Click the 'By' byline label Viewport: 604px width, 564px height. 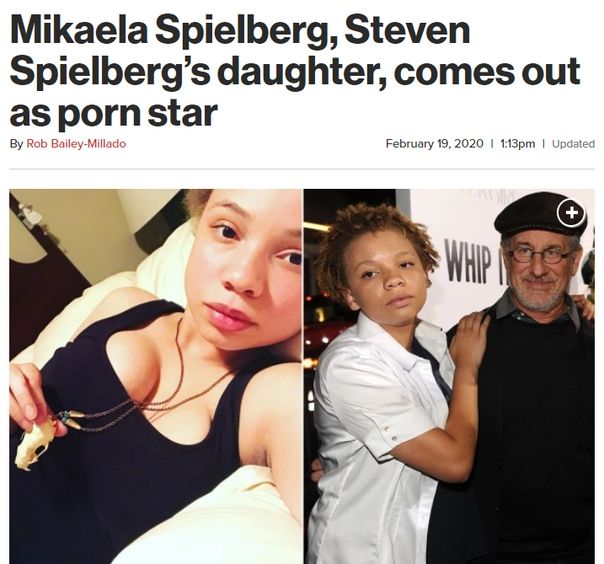[17, 144]
